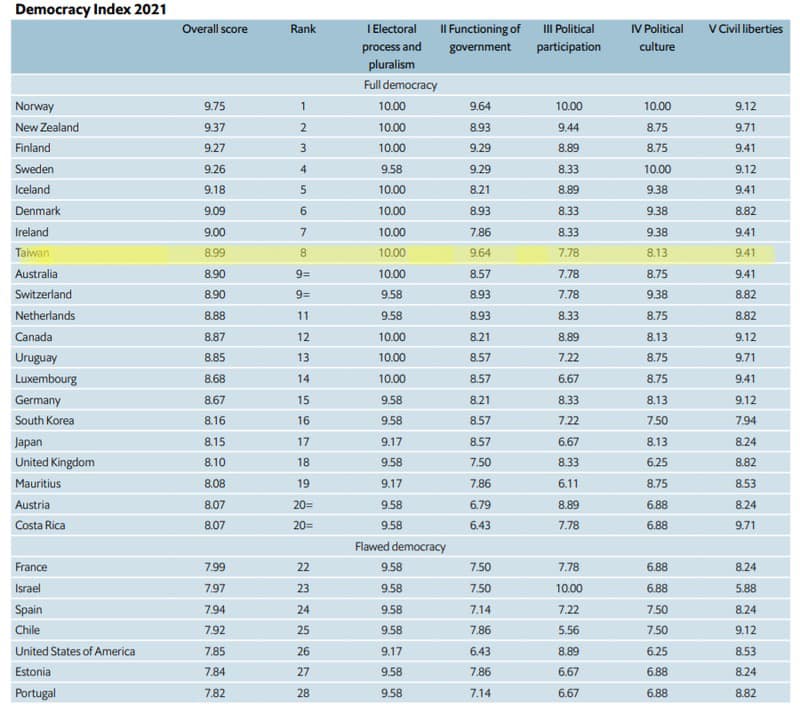Select the country name "Germany"
Screen dimensions: 800x712
pyautogui.click(x=38, y=400)
